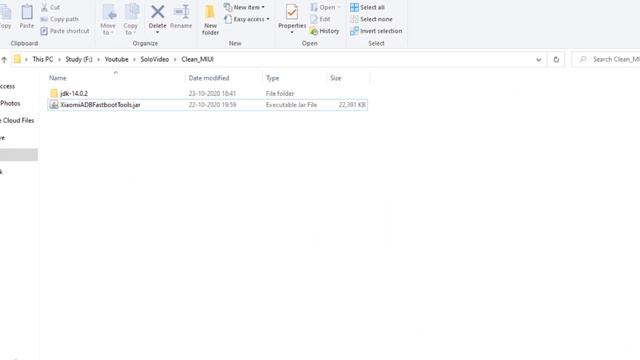
Task: Open the New item dropdown
Action: [244, 7]
